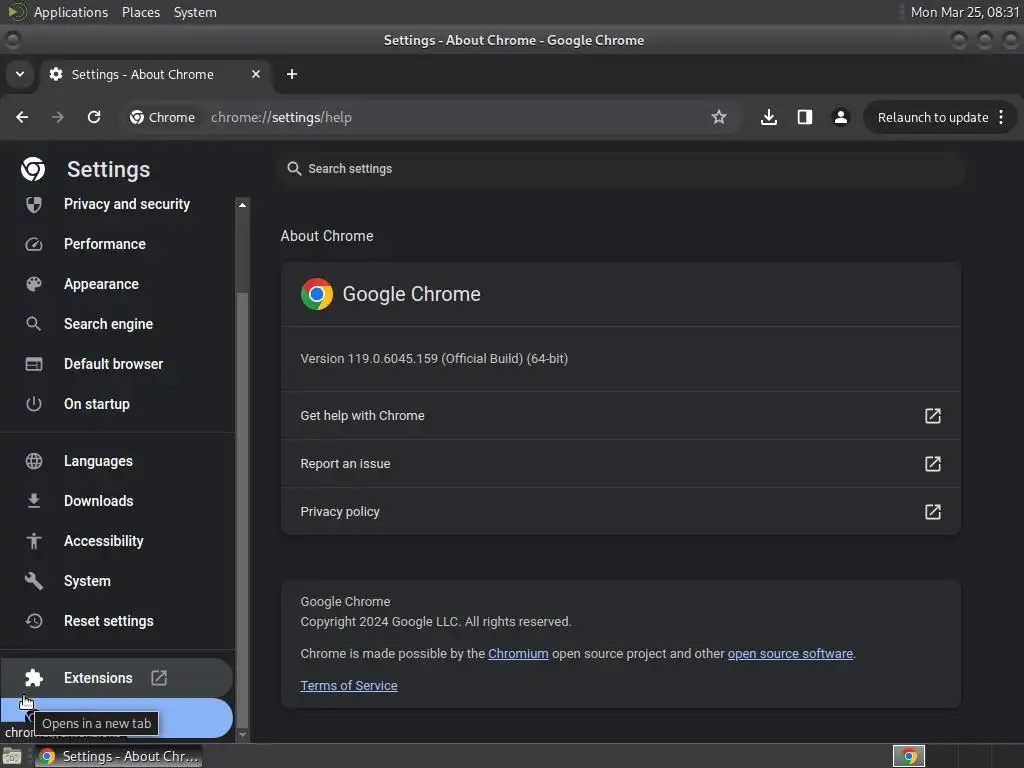Click the Appearance palette icon

(x=33, y=284)
